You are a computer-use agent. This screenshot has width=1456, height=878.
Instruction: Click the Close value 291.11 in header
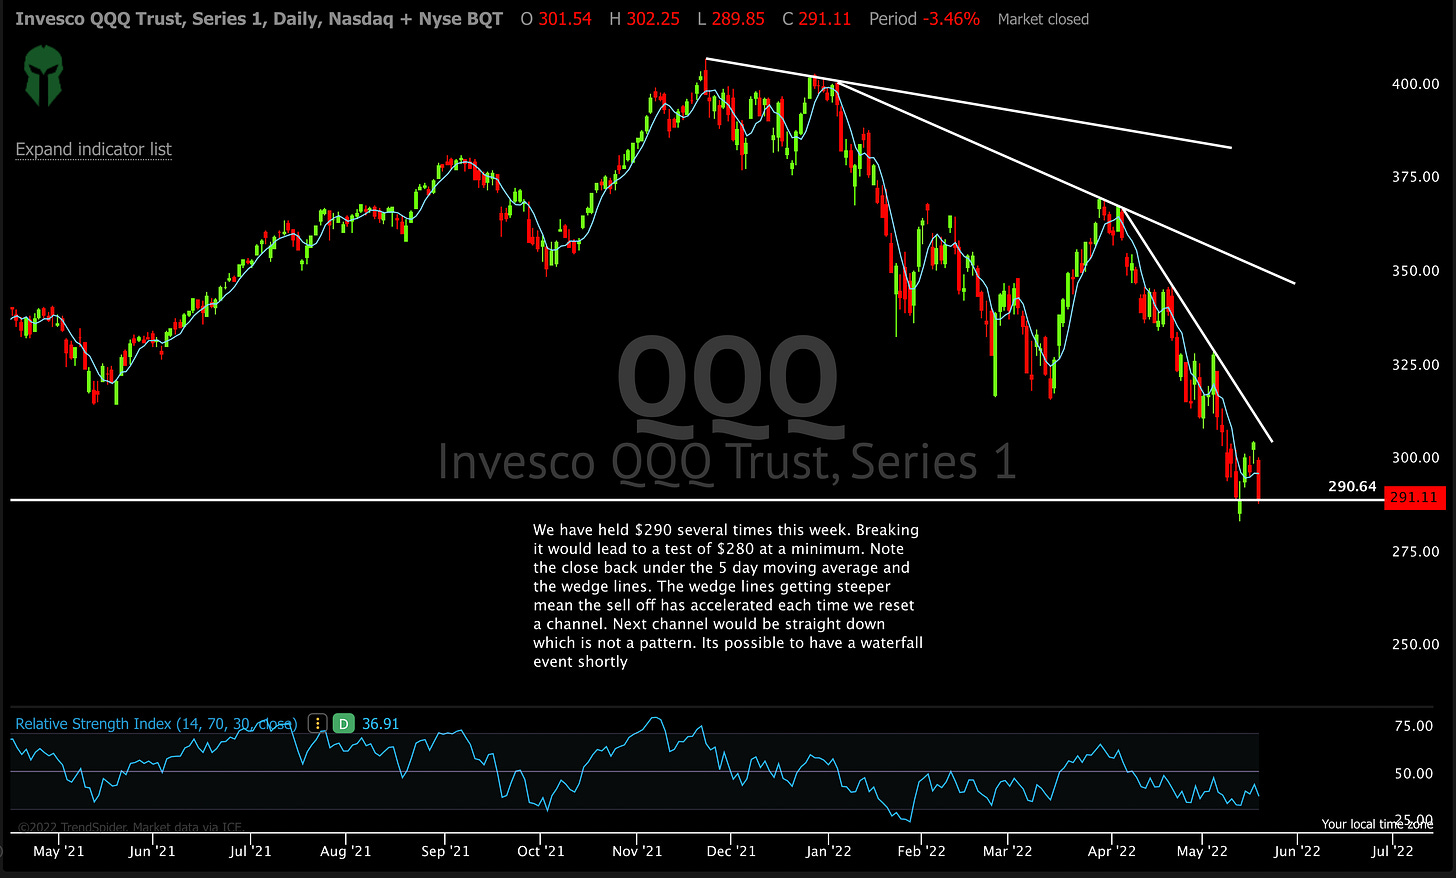[x=825, y=19]
